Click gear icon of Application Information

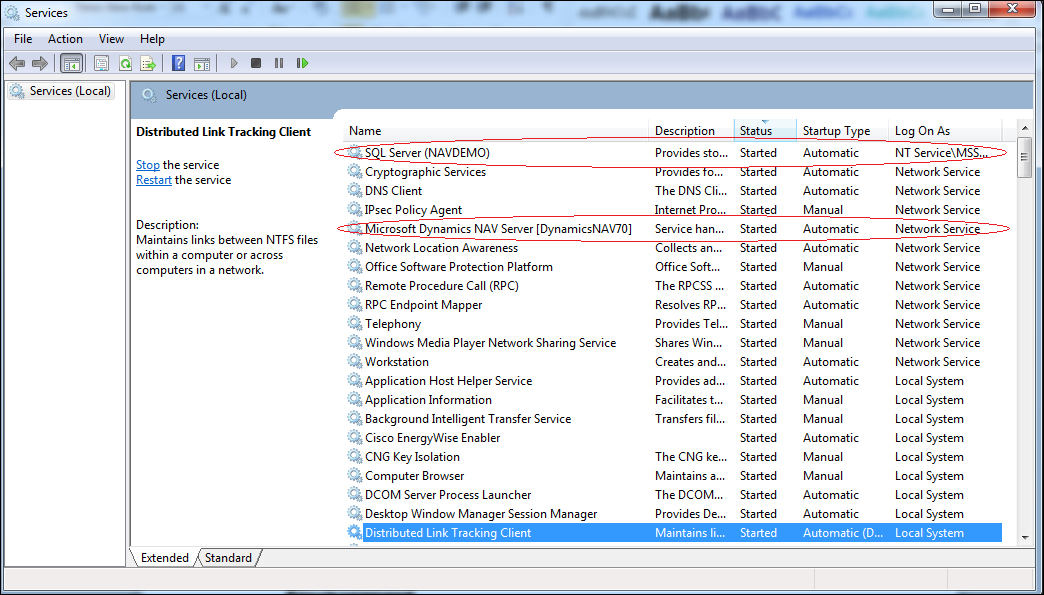pos(355,400)
